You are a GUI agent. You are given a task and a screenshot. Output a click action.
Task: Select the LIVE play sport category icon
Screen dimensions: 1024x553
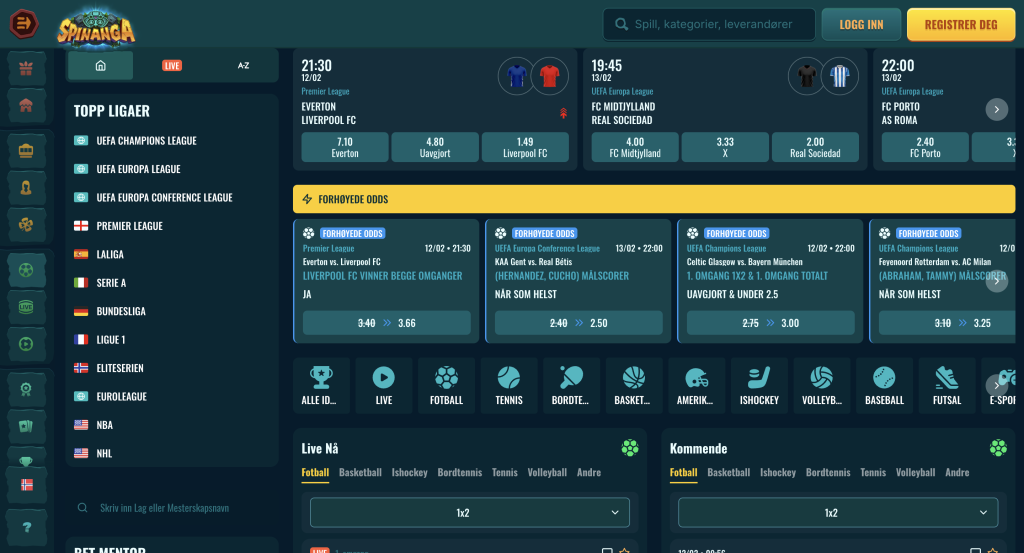pos(383,385)
